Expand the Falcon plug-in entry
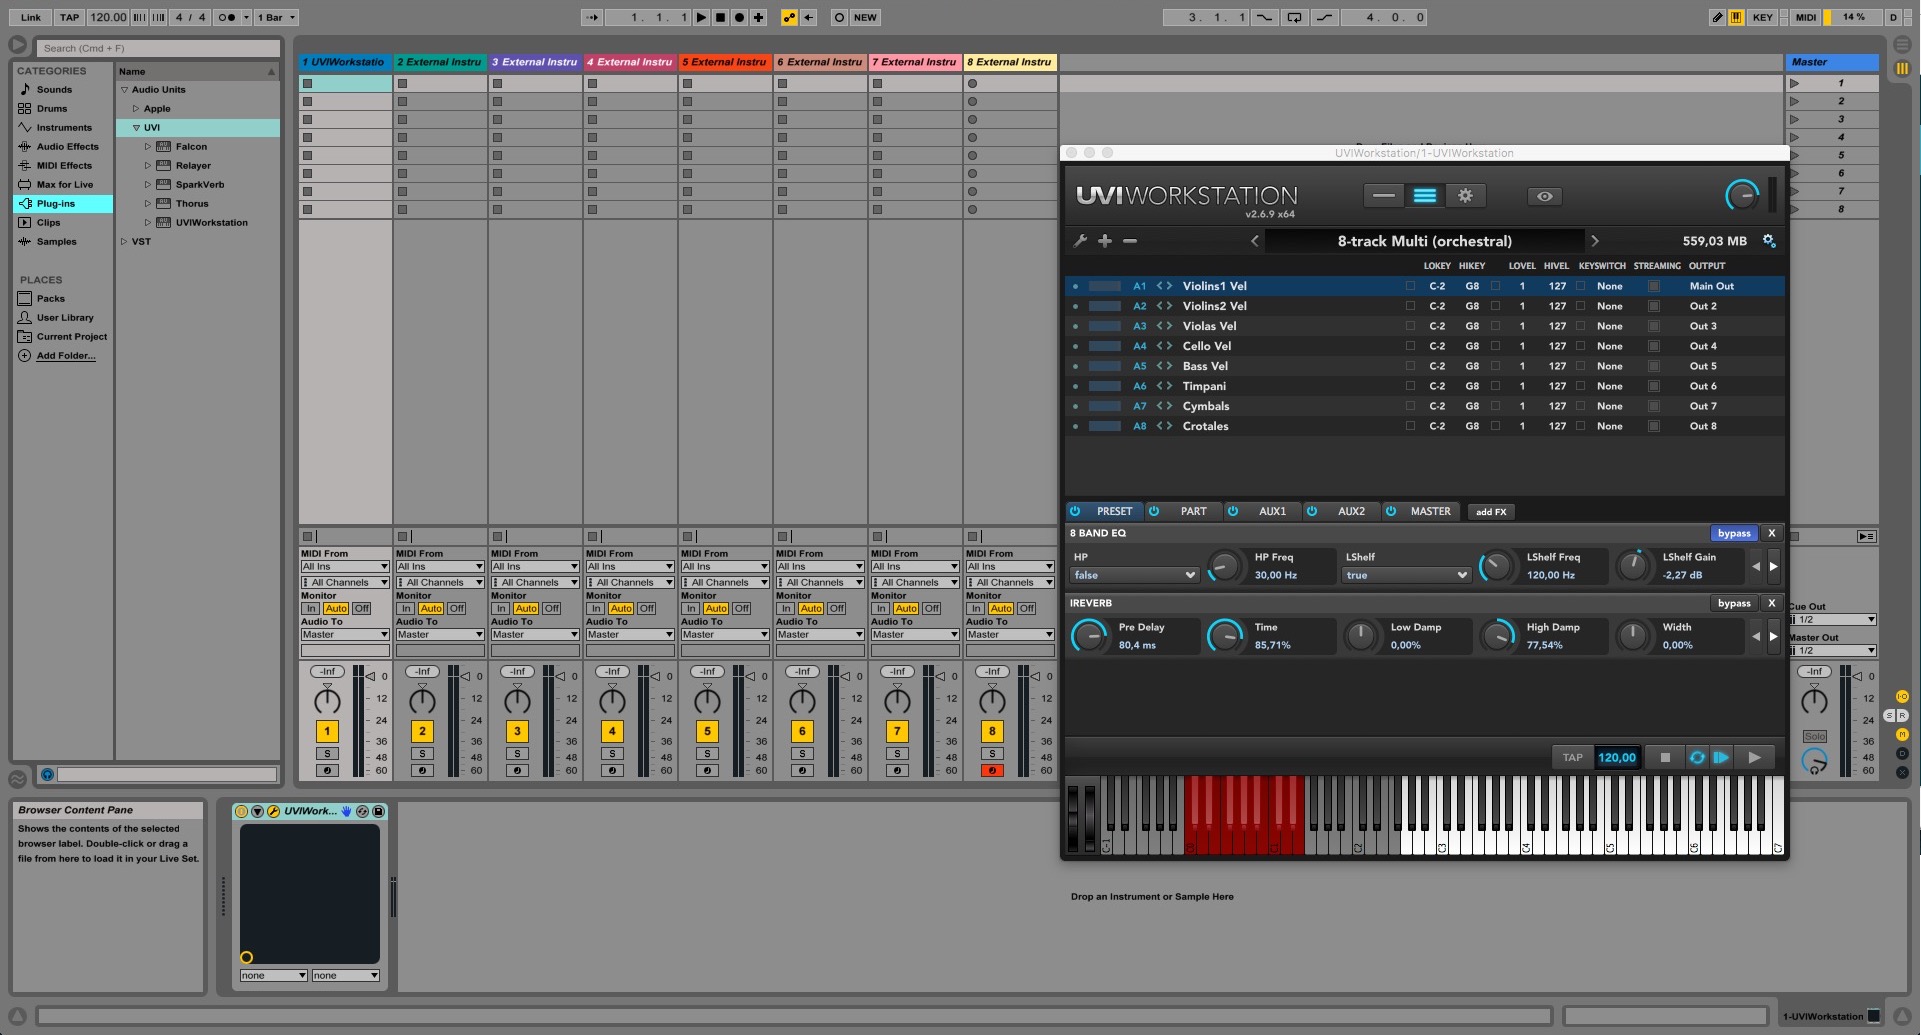 [148, 147]
